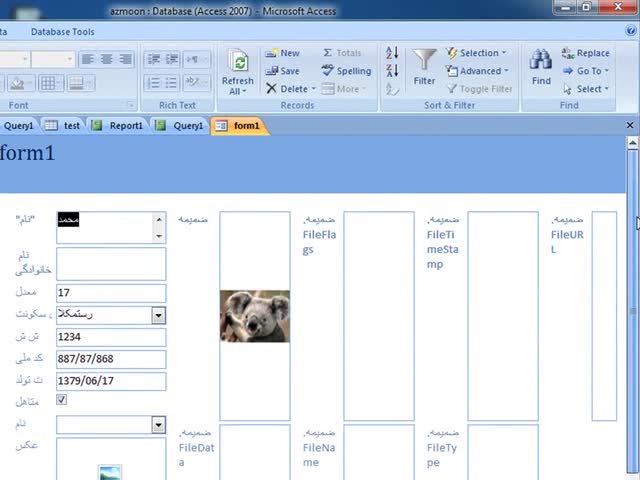640x480 pixels.
Task: Switch to the Query1 tab next to form1
Action: click(x=180, y=126)
